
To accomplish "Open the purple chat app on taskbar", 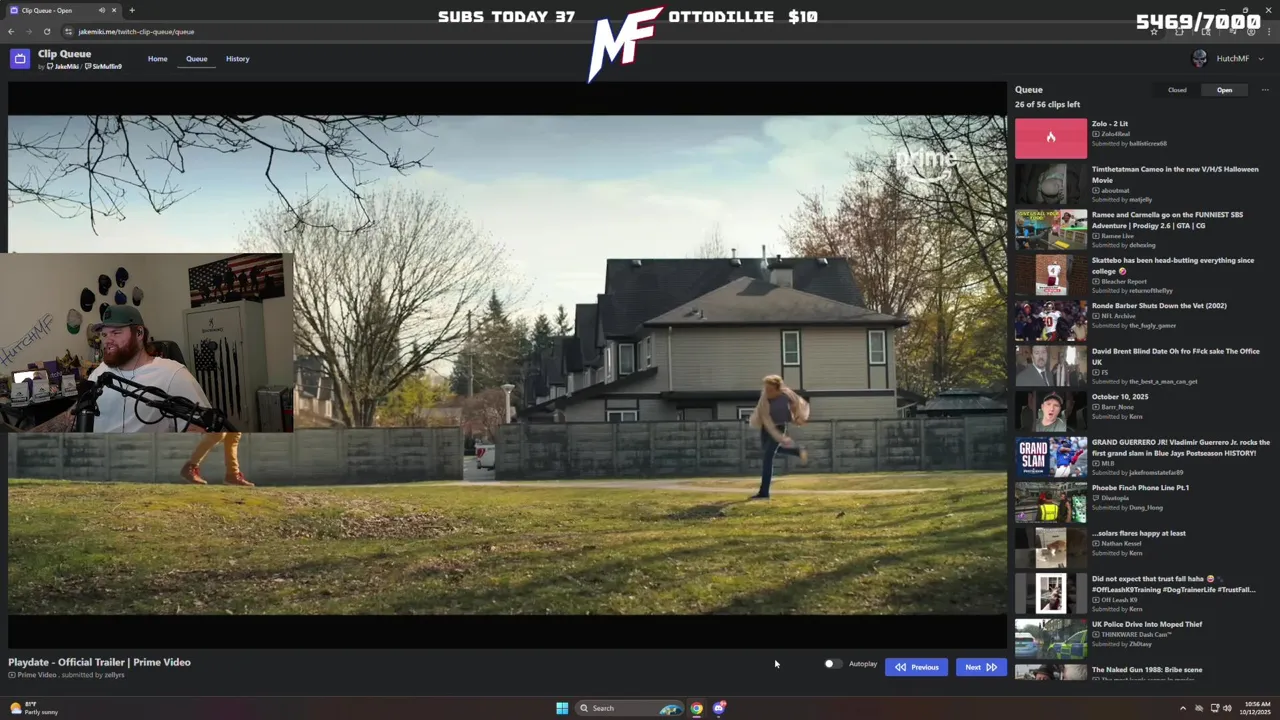I will [719, 708].
